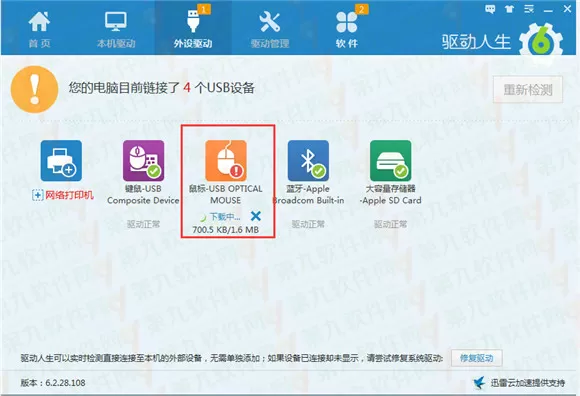Open the 首页 home tab

click(x=39, y=29)
